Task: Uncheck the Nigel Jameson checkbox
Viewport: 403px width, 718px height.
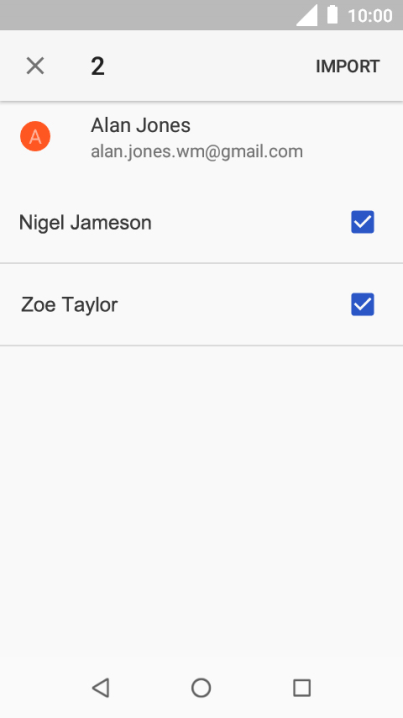Action: click(x=363, y=222)
